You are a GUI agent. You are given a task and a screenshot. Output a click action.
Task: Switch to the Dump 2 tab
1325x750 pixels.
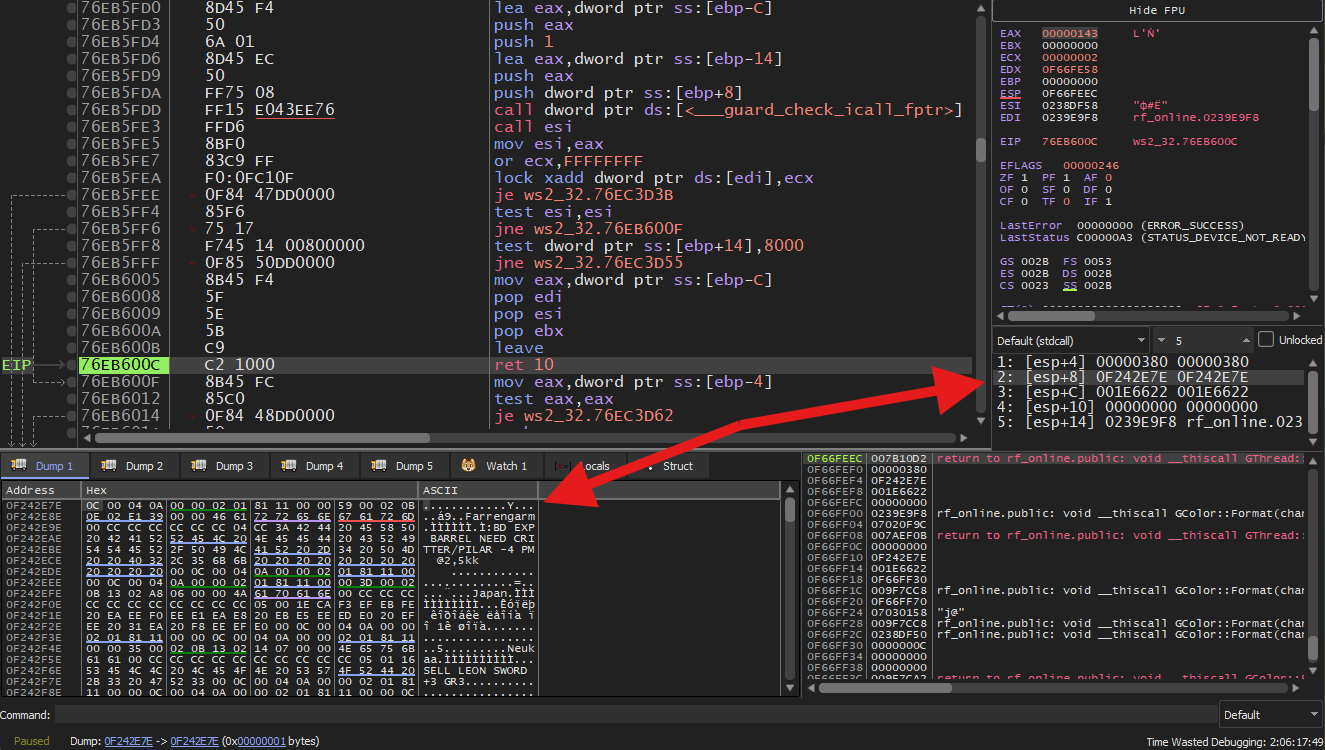(137, 466)
